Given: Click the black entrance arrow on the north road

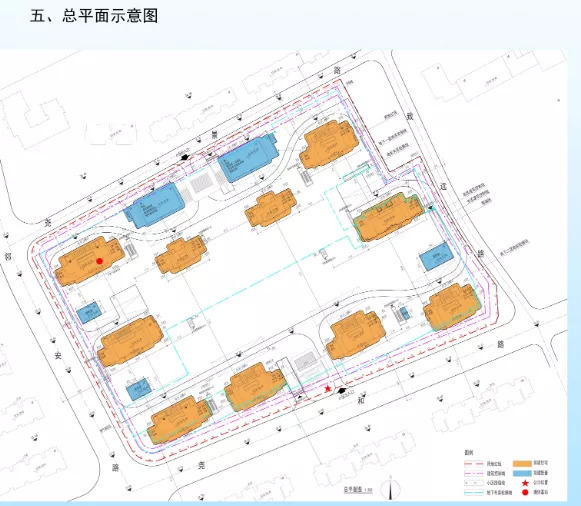Looking at the screenshot, I should tap(185, 157).
